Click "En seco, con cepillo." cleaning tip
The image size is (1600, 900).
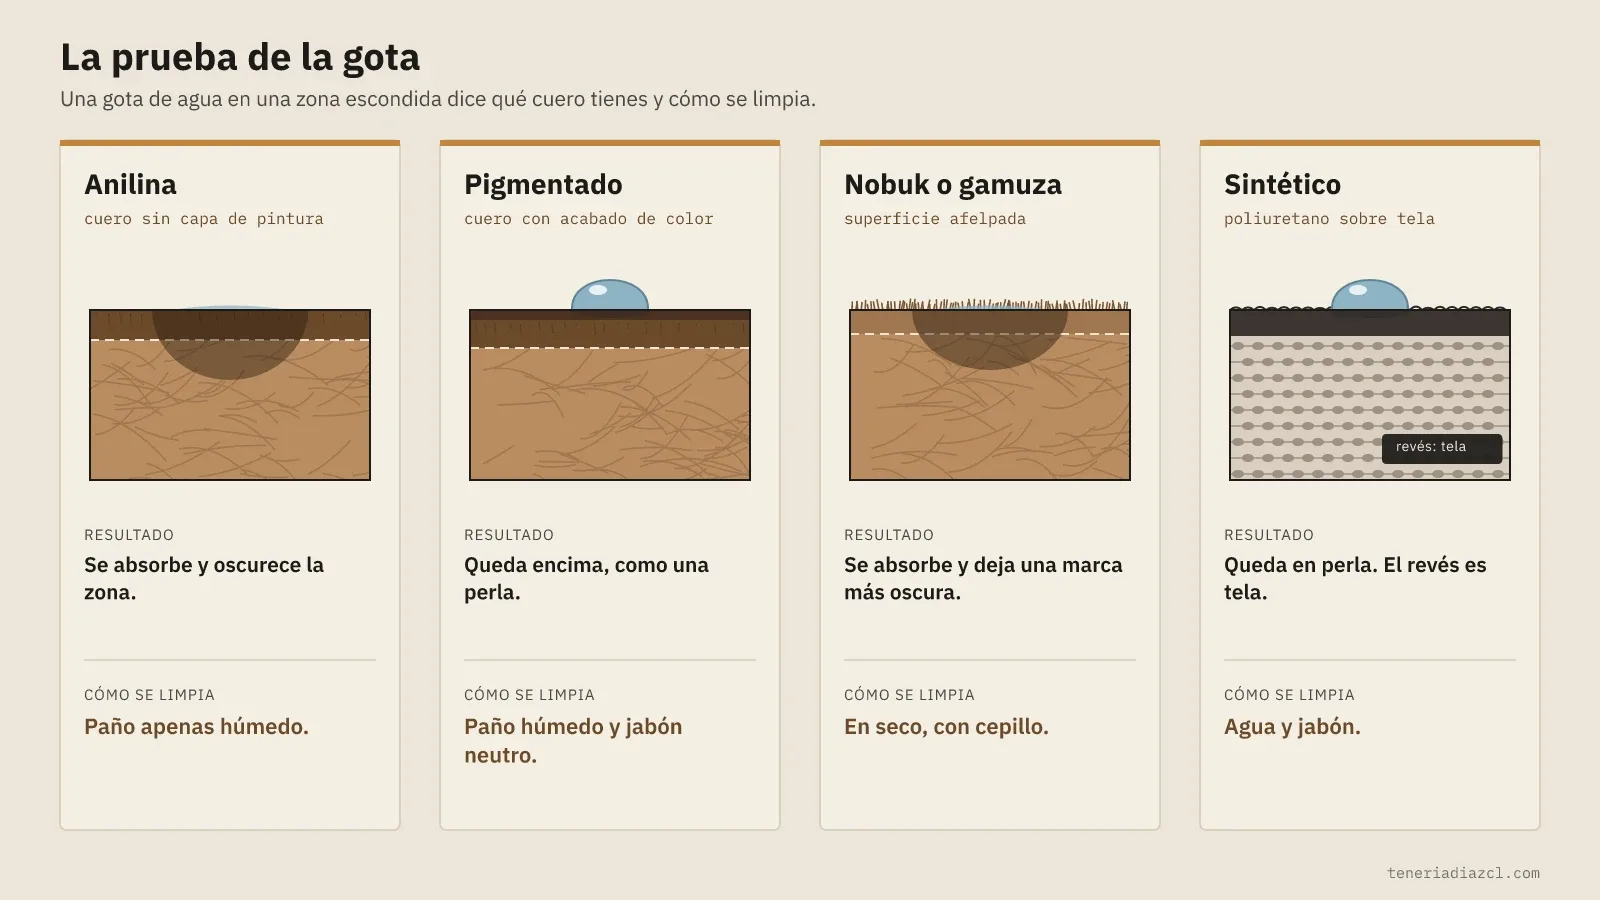[946, 727]
